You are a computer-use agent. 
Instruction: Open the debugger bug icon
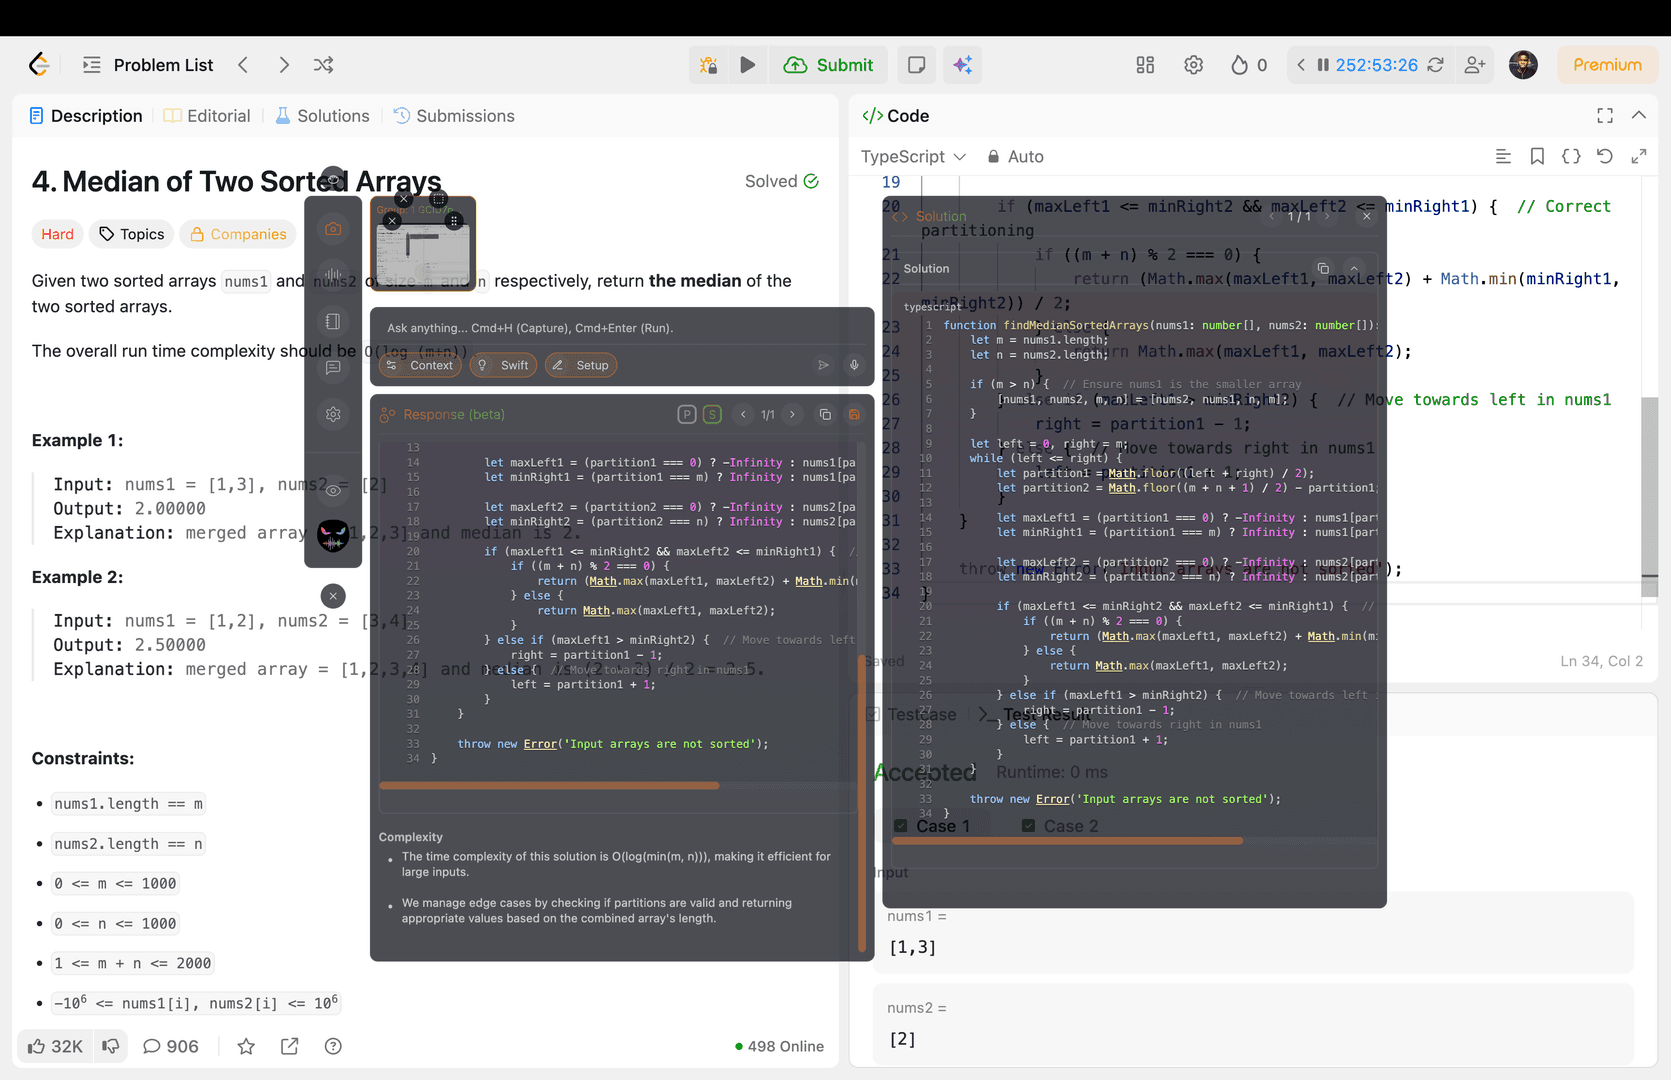click(x=709, y=65)
